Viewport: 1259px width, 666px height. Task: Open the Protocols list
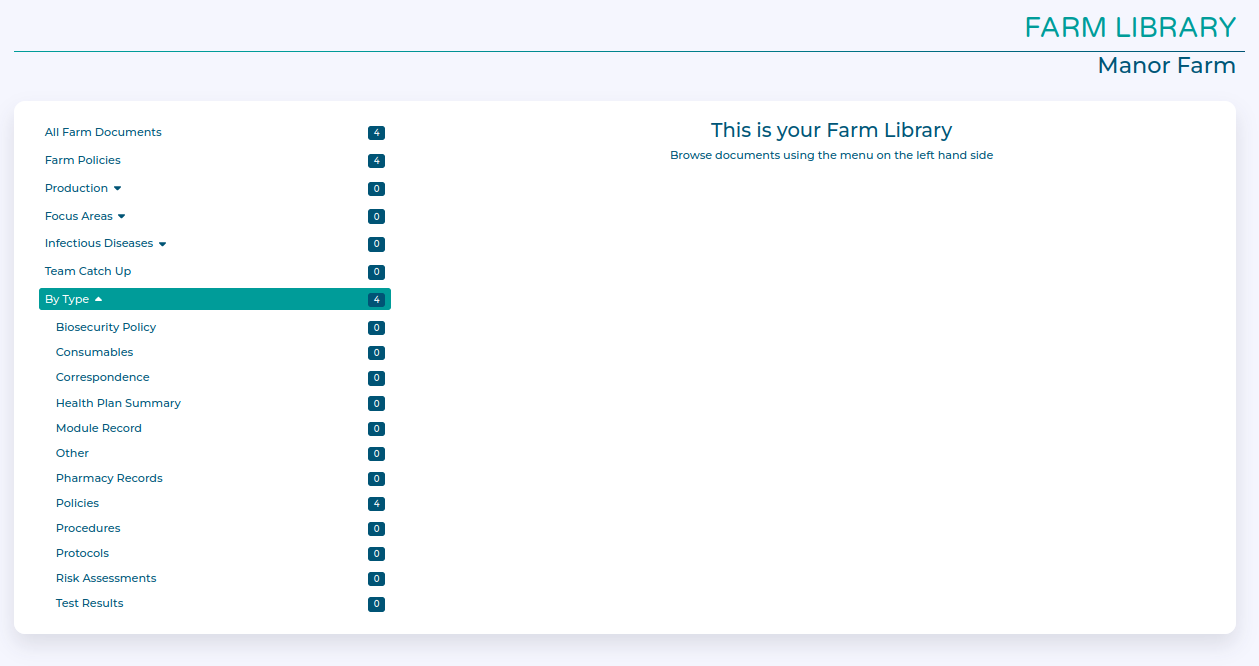tap(82, 553)
